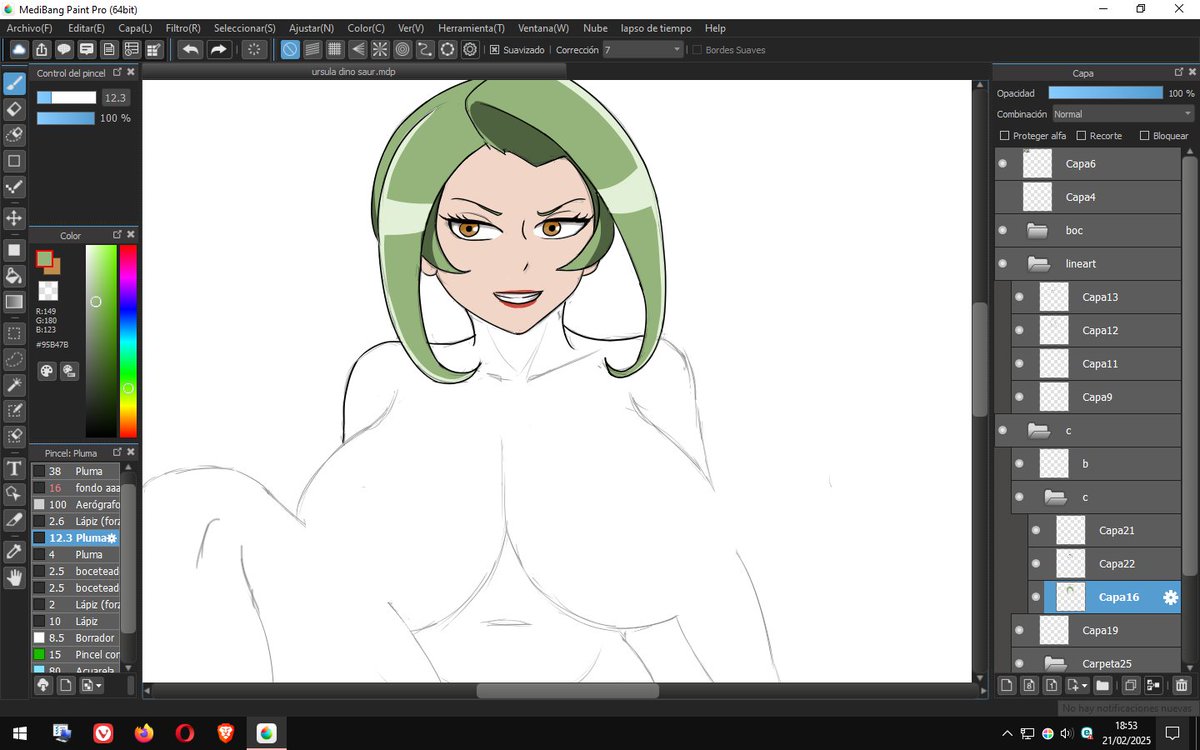Adjust the layer Opacidad slider
Viewport: 1200px width, 750px height.
coord(1106,93)
